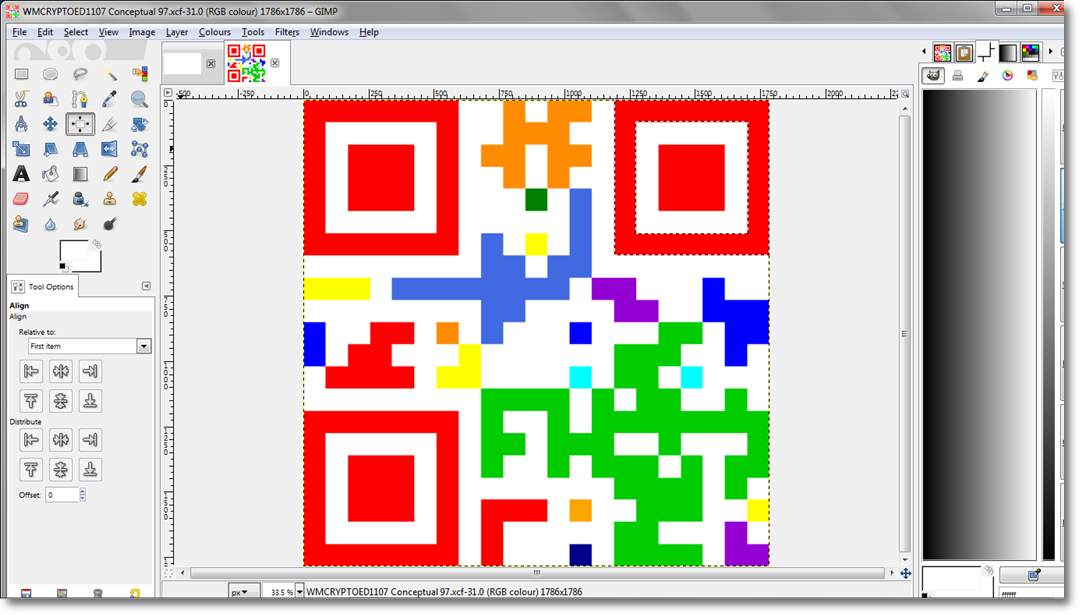Image resolution: width=1080 pixels, height=615 pixels.
Task: Align centre of target horizontally
Action: [61, 371]
